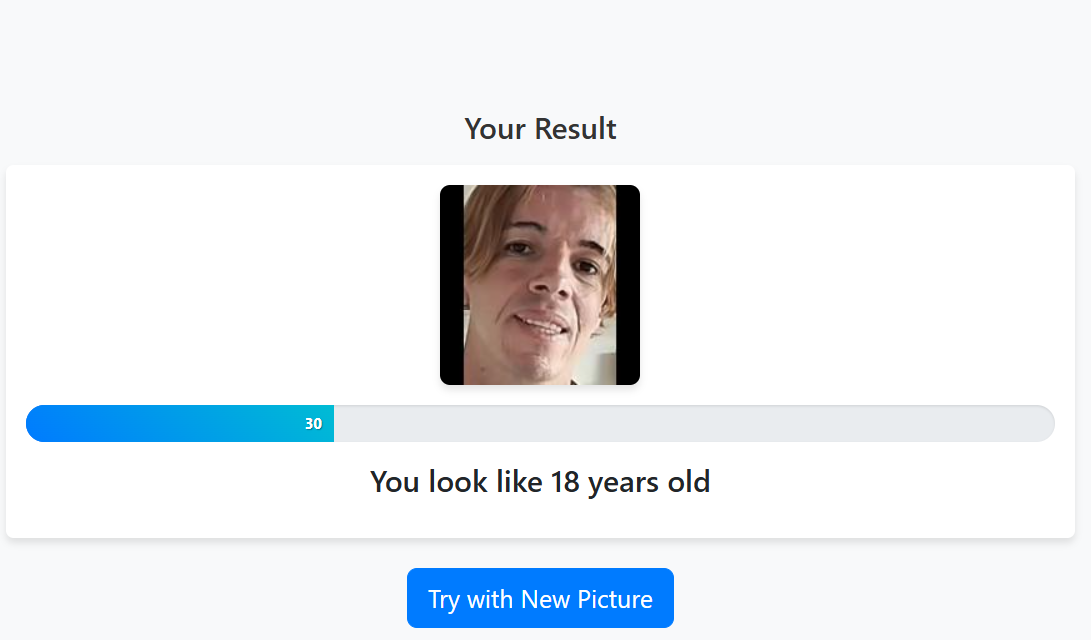Click the words years old in result text
Viewport: 1091px width, 640px height.
tap(649, 482)
